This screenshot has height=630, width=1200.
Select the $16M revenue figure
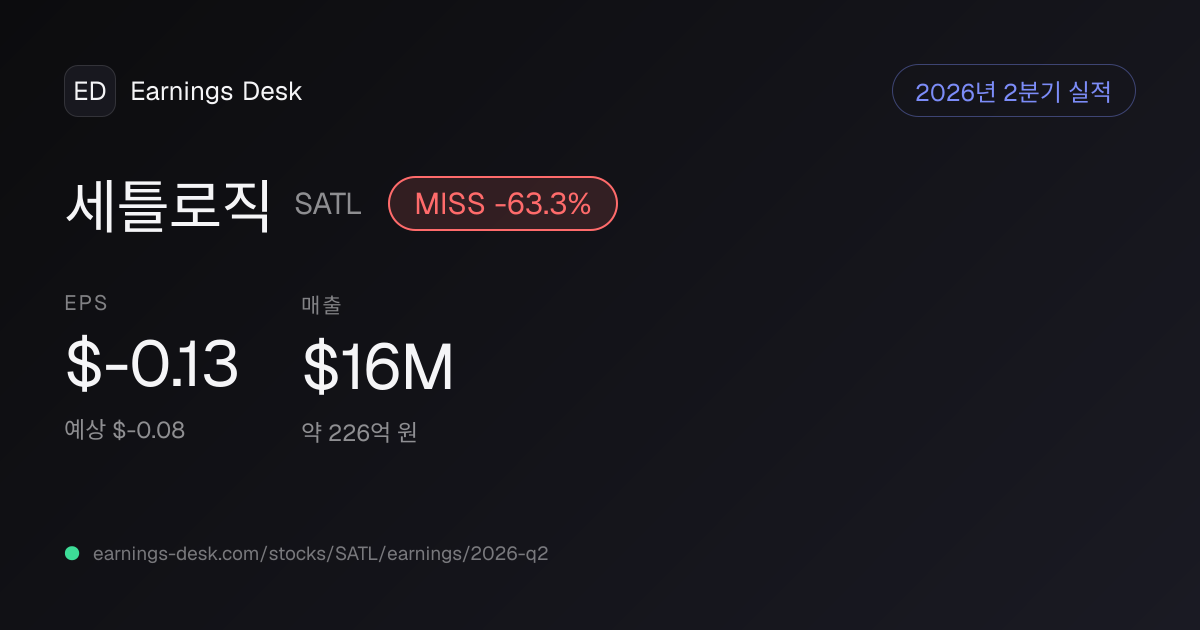click(x=378, y=366)
